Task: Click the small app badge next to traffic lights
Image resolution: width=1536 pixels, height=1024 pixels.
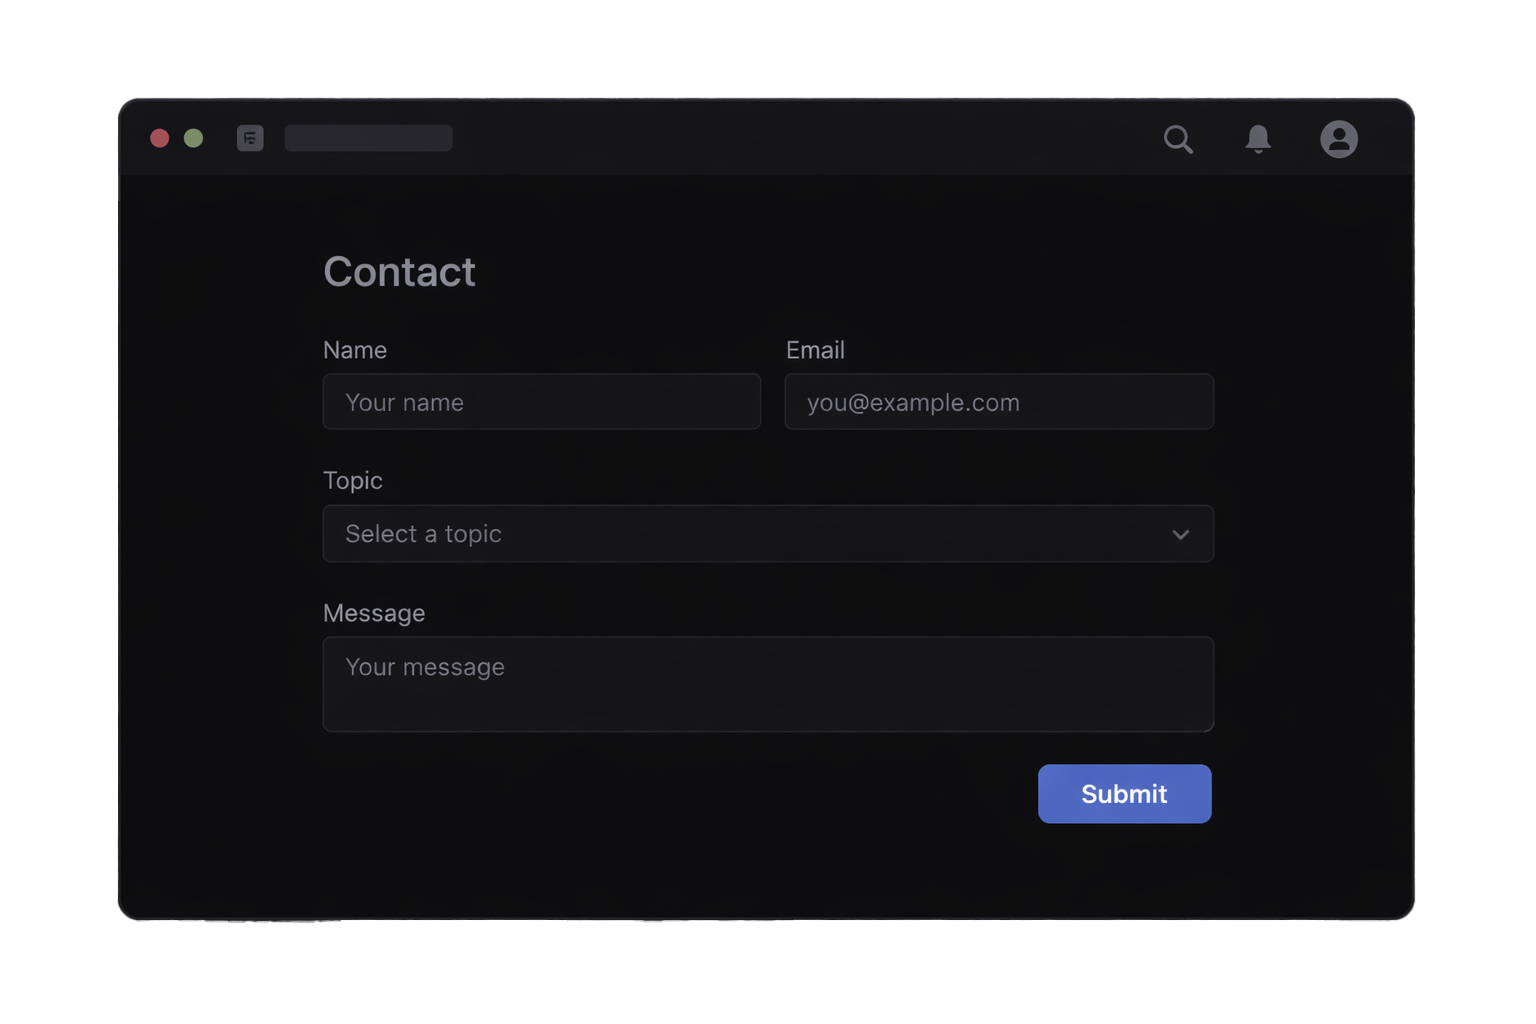Action: [x=250, y=138]
